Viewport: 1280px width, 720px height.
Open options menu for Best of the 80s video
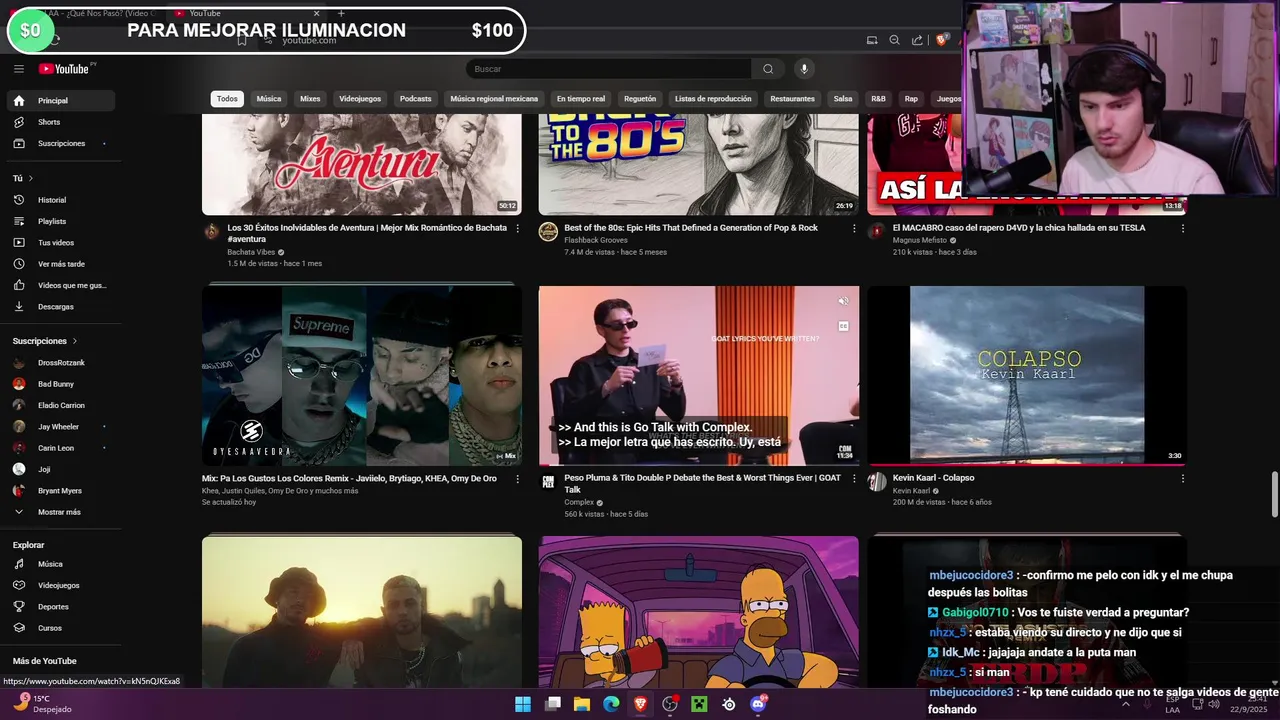point(854,229)
